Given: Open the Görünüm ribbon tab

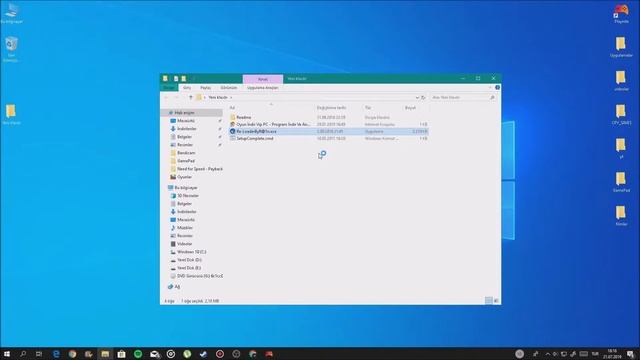Looking at the screenshot, I should (229, 88).
